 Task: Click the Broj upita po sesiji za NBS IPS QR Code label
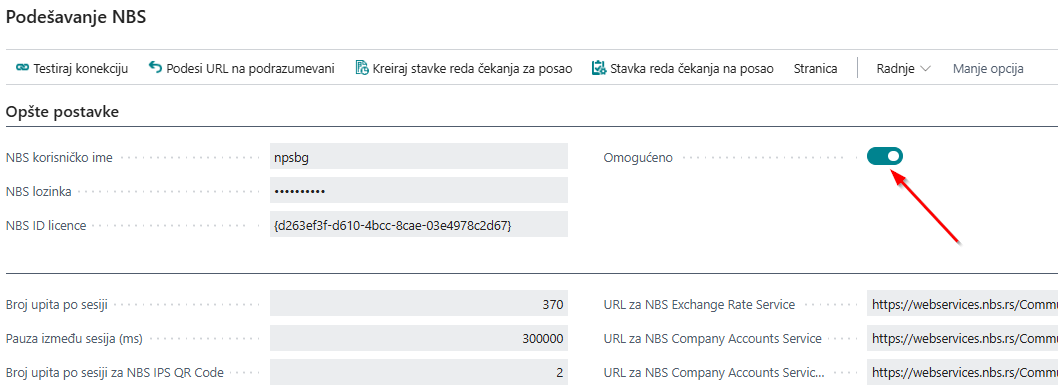115,372
